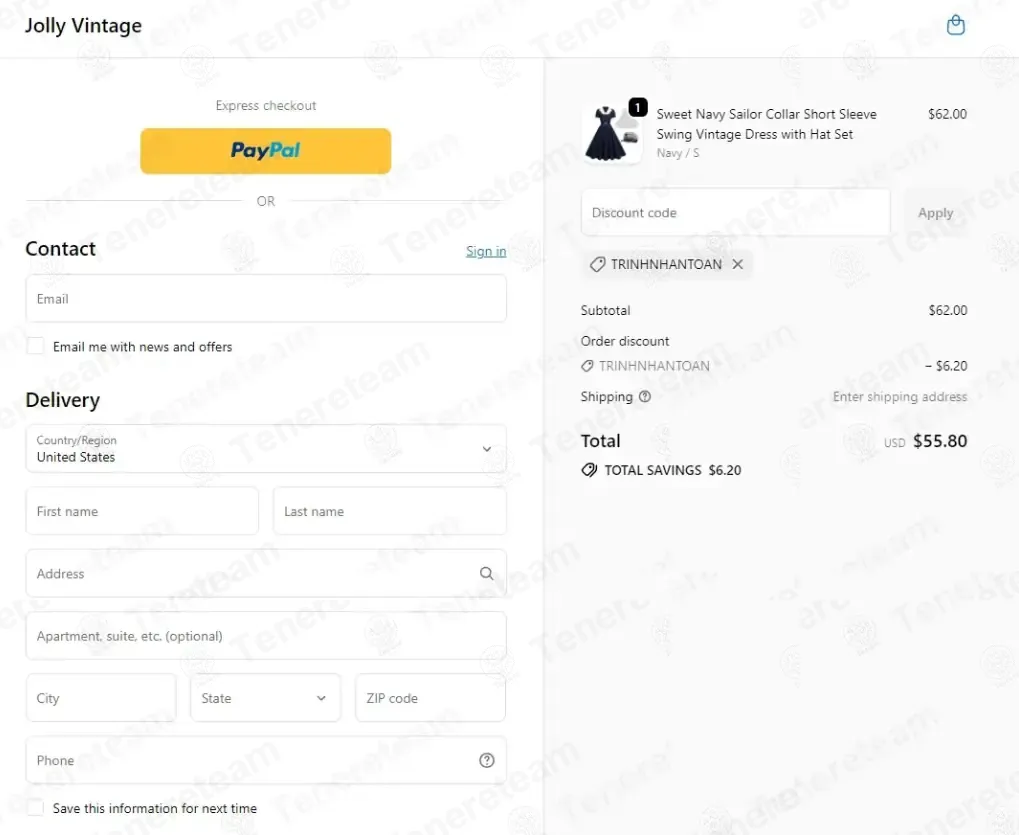This screenshot has height=835, width=1019.
Task: Focus the Email input field
Action: point(266,298)
